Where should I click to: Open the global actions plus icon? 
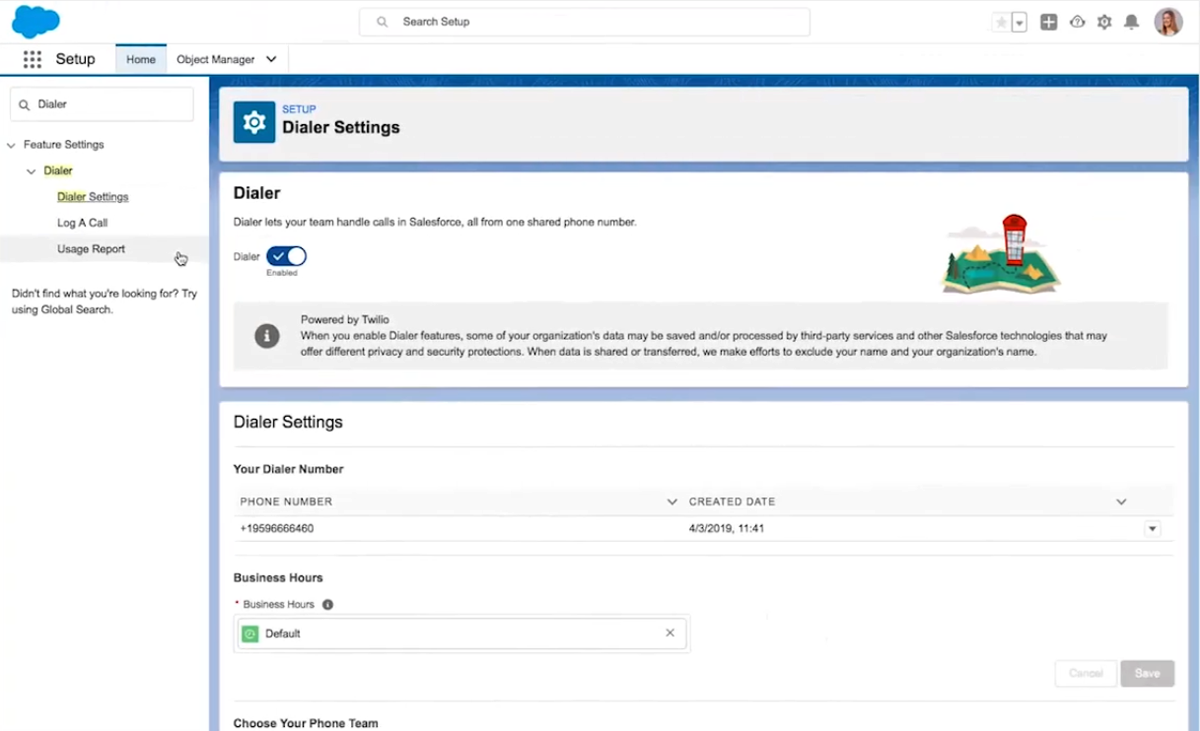[x=1048, y=22]
